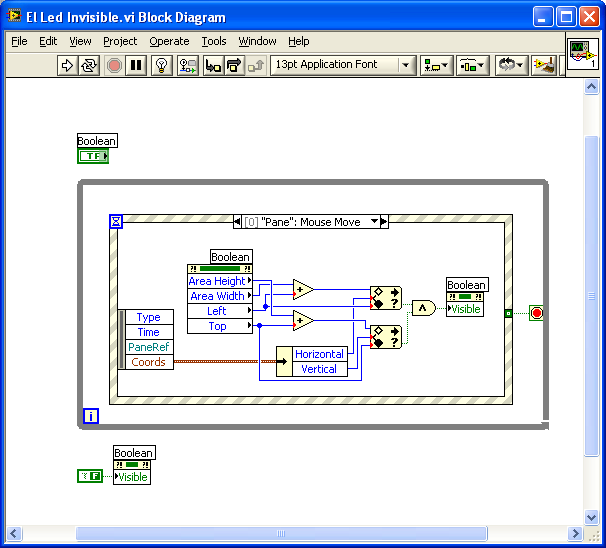606x548 pixels.
Task: Click the Coords event data item
Action: pos(149,362)
